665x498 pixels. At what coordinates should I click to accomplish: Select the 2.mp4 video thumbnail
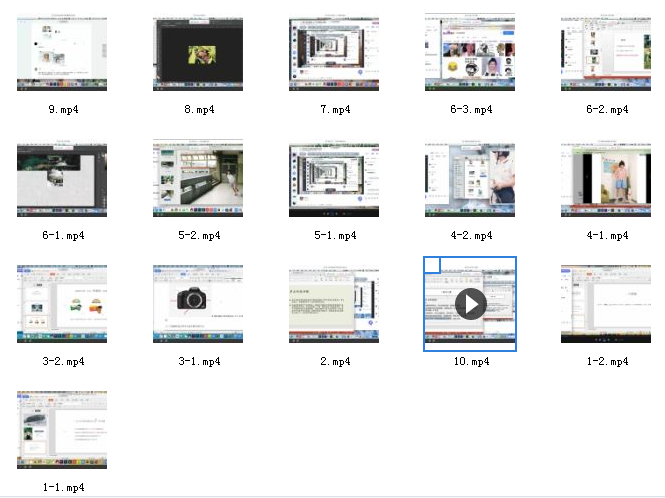click(334, 305)
